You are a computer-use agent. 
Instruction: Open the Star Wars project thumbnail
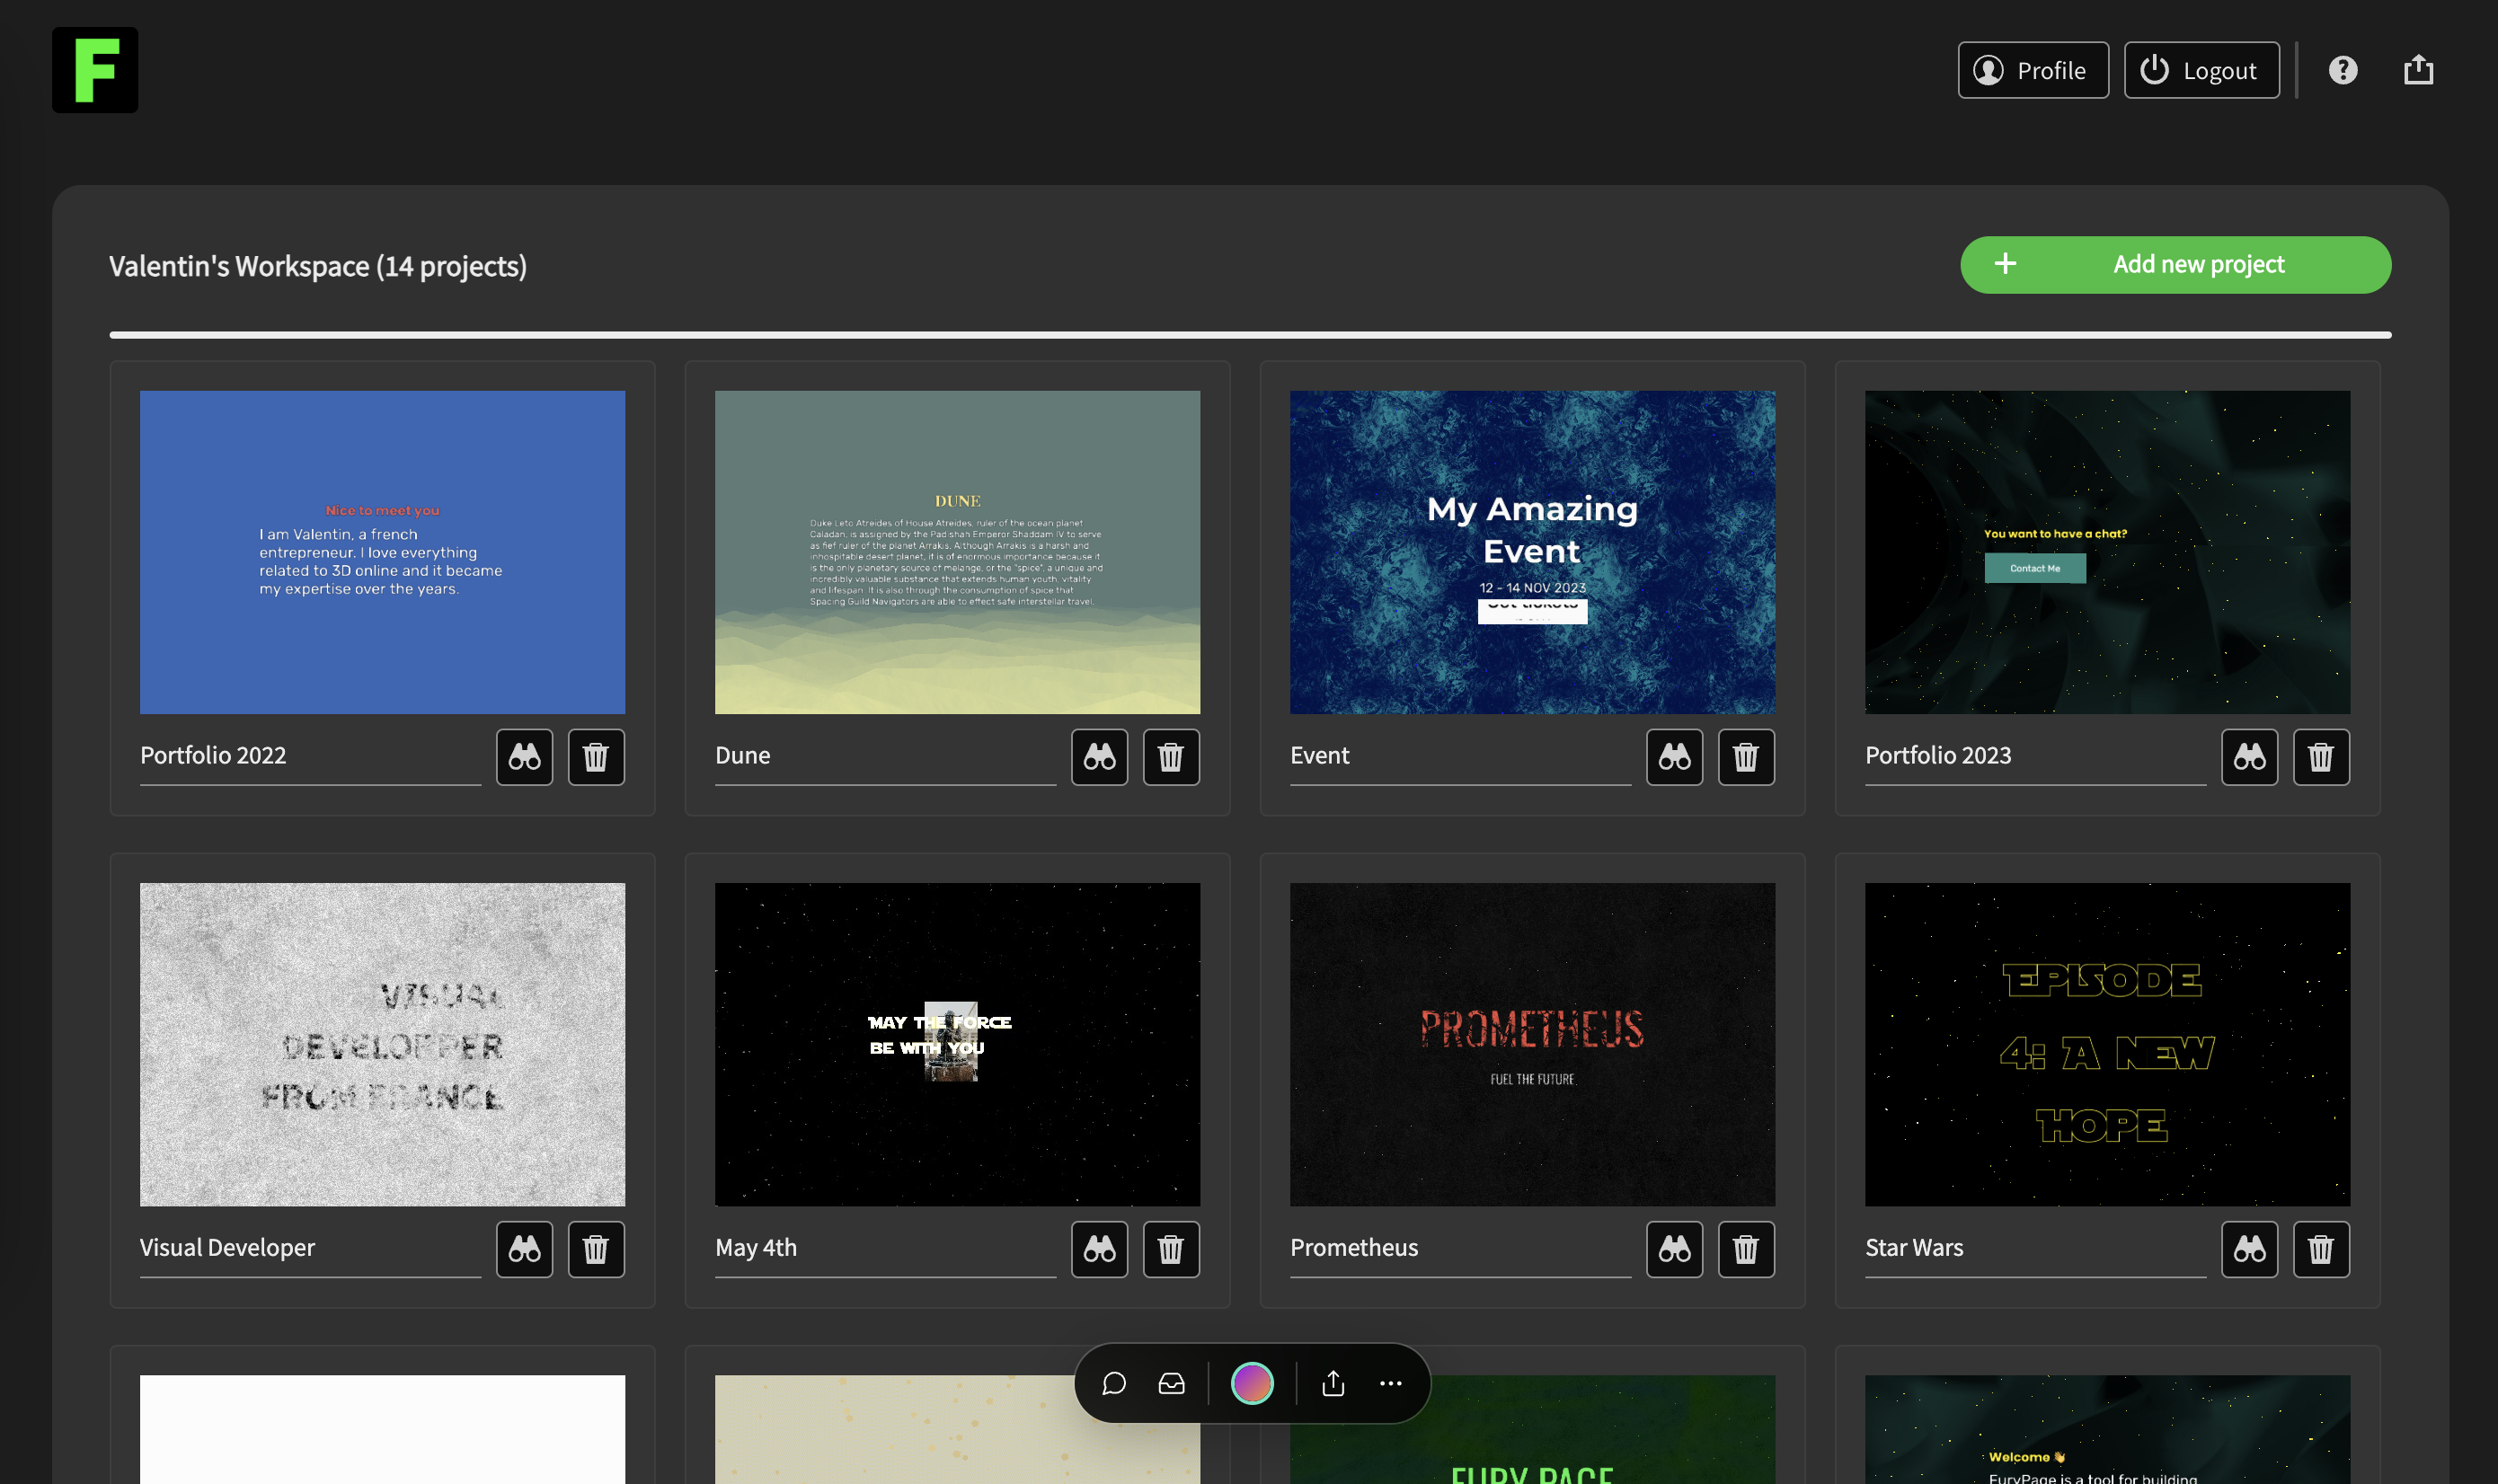pos(2107,1044)
